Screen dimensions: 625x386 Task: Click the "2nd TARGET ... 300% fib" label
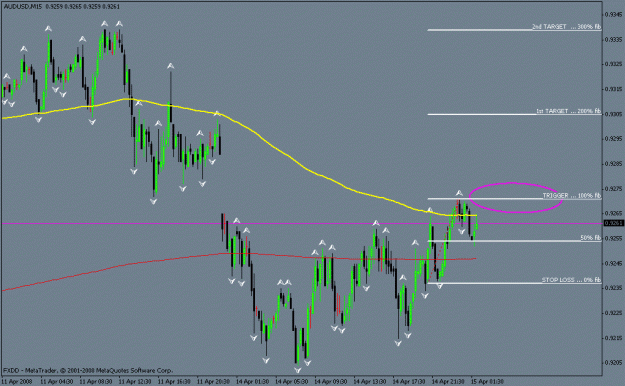point(566,27)
